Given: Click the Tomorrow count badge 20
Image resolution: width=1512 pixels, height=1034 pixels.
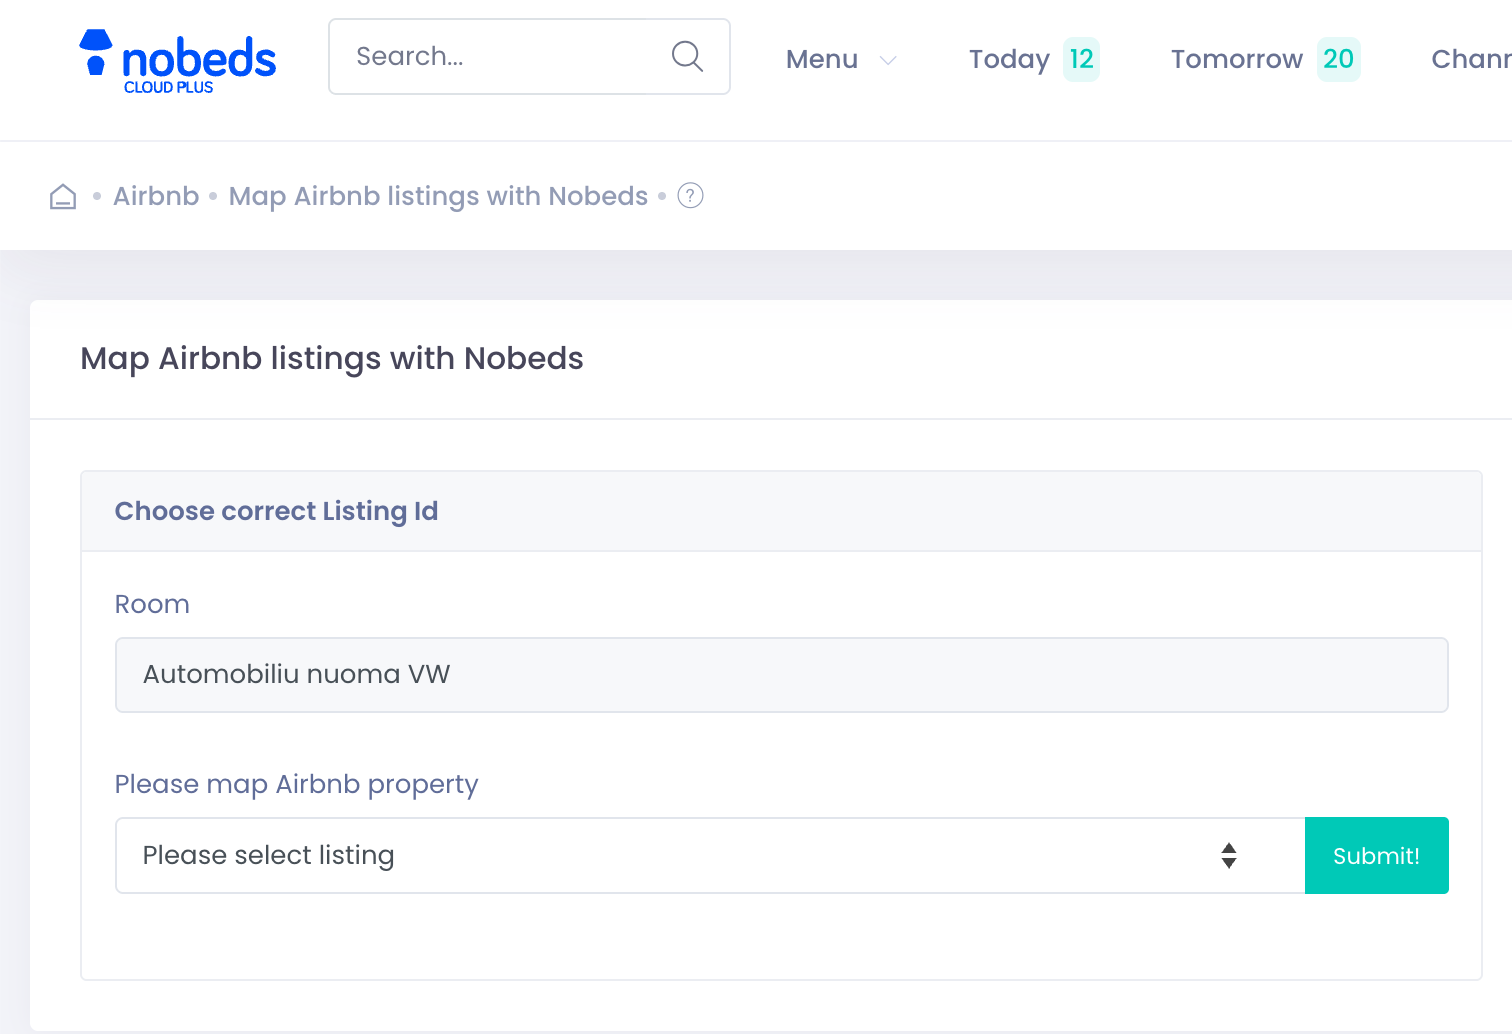Looking at the screenshot, I should click(x=1338, y=59).
